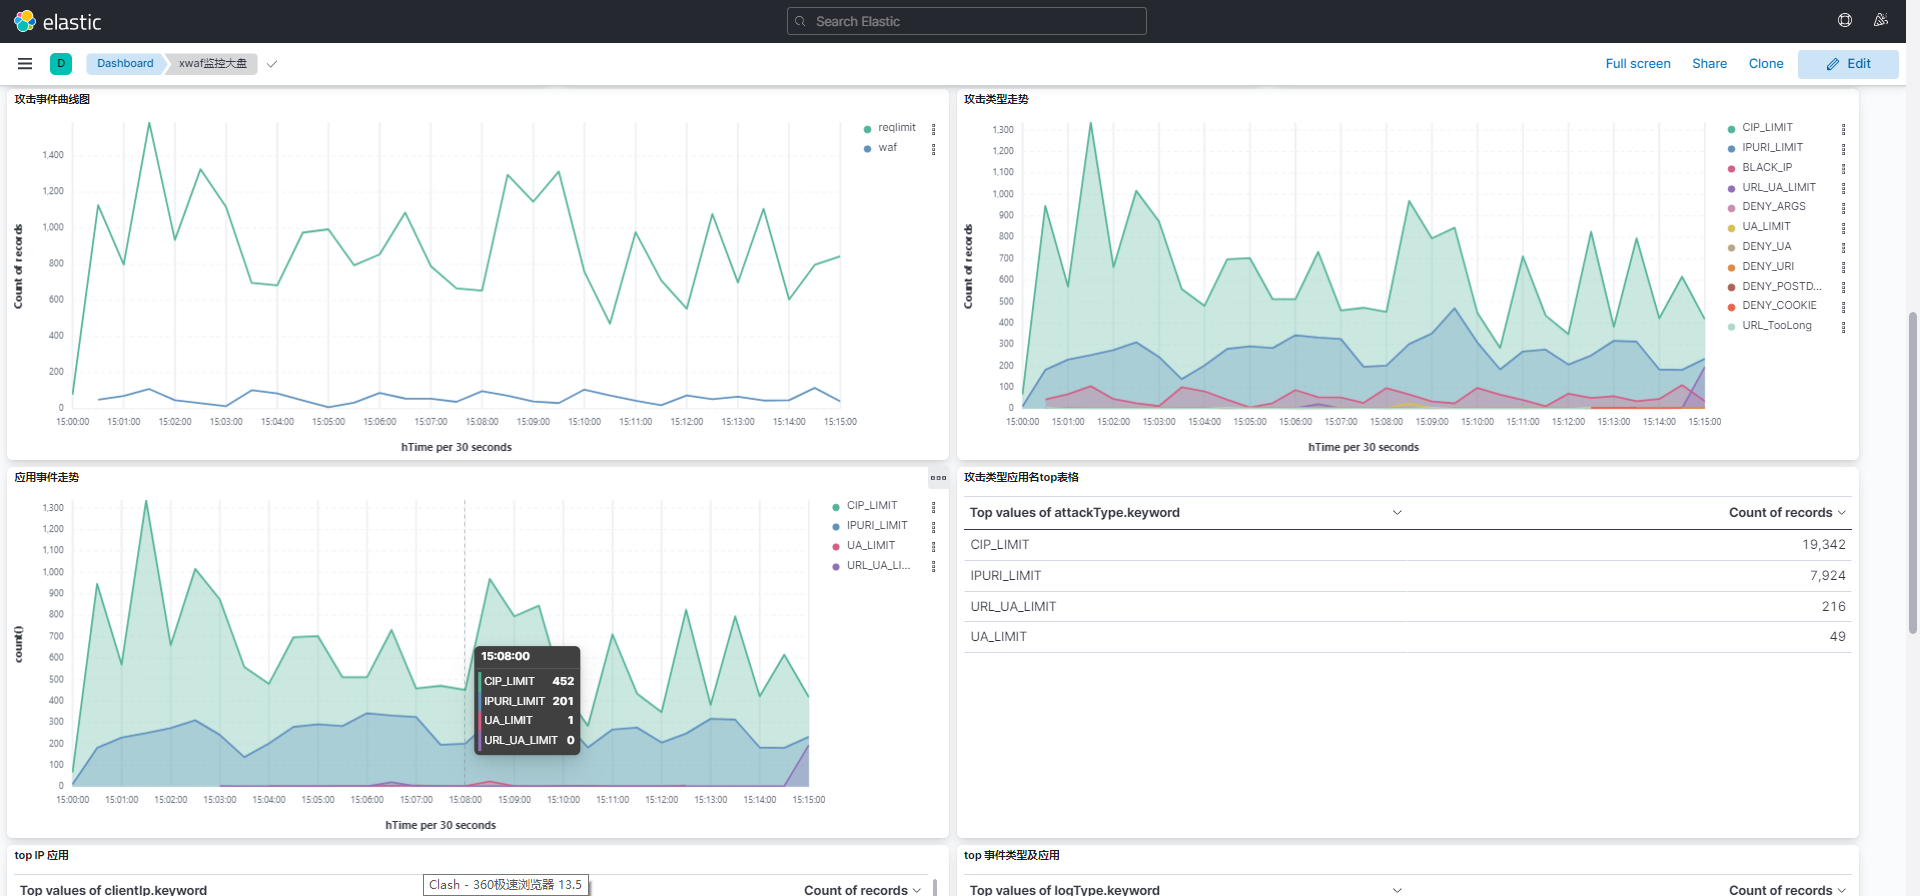Open legend options for DENY_COOKIE series

(x=1843, y=306)
